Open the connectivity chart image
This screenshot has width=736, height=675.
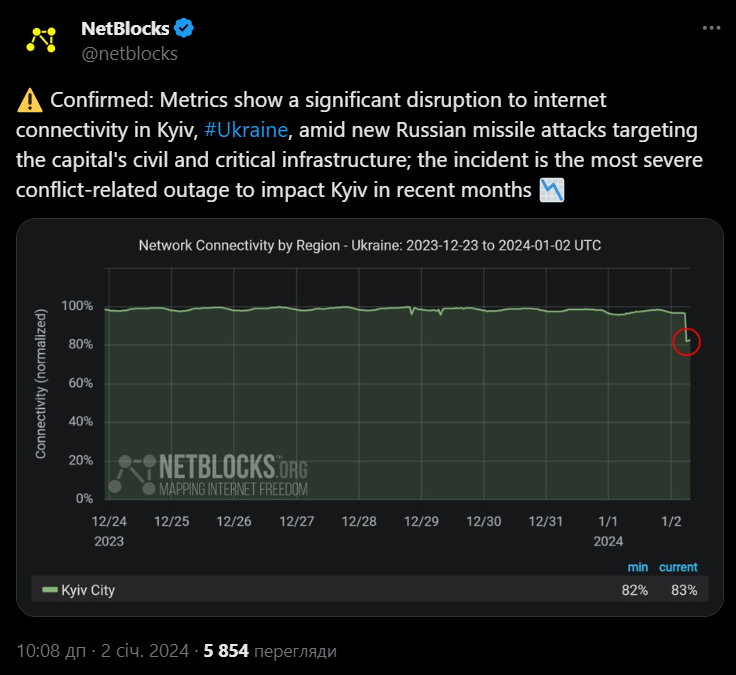(x=370, y=417)
